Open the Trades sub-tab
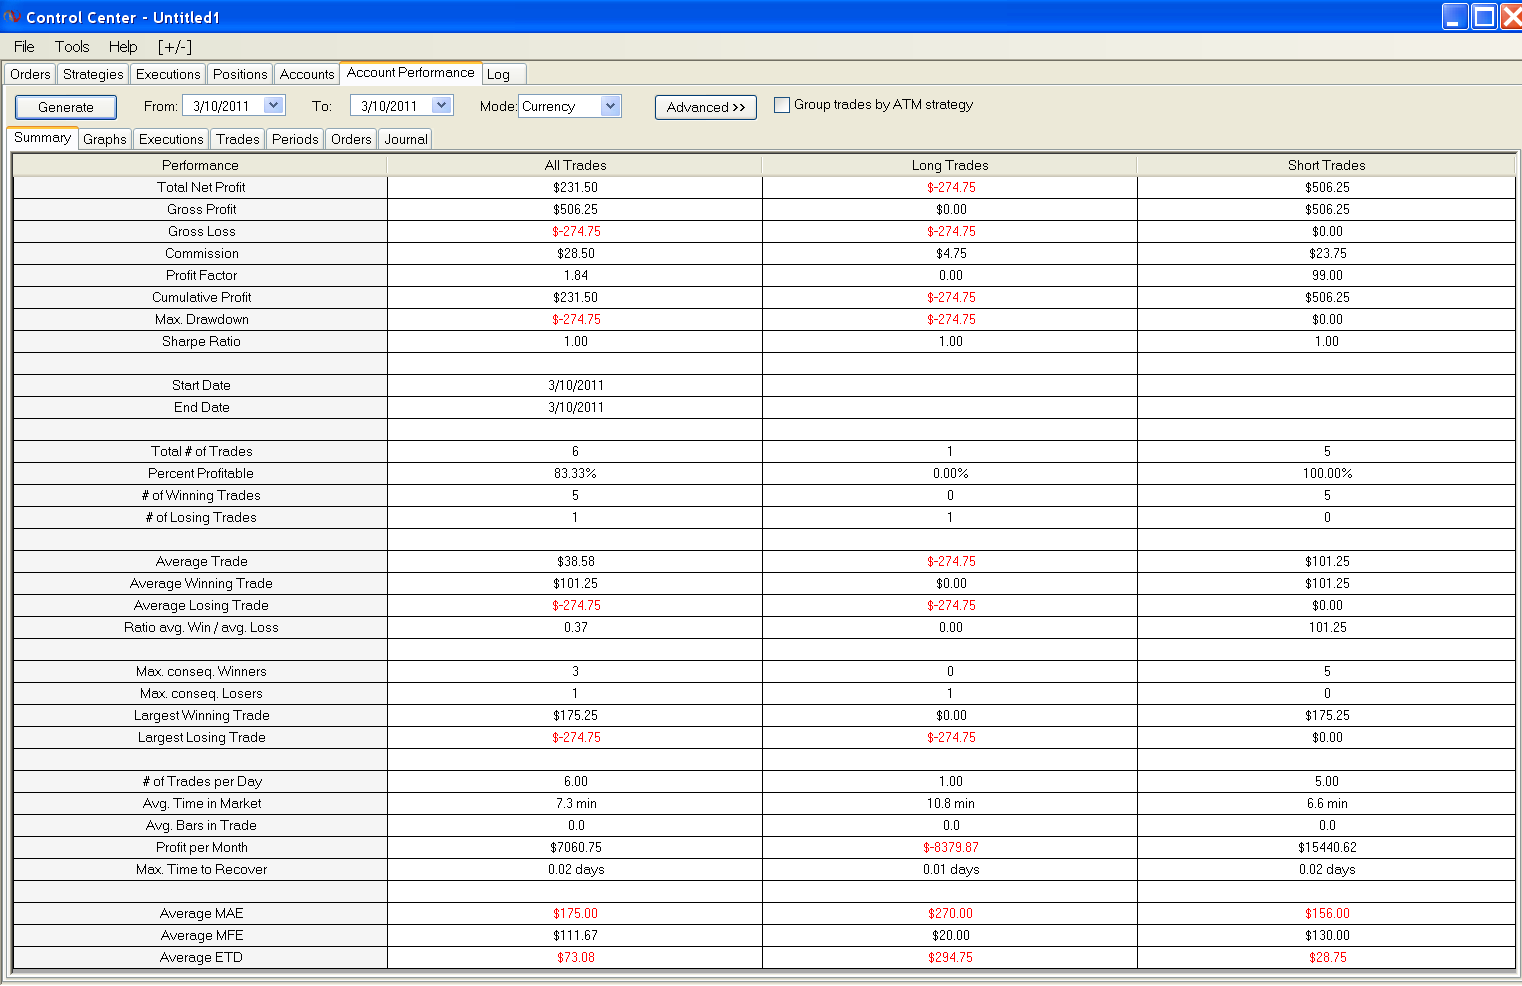1522x986 pixels. click(x=238, y=139)
